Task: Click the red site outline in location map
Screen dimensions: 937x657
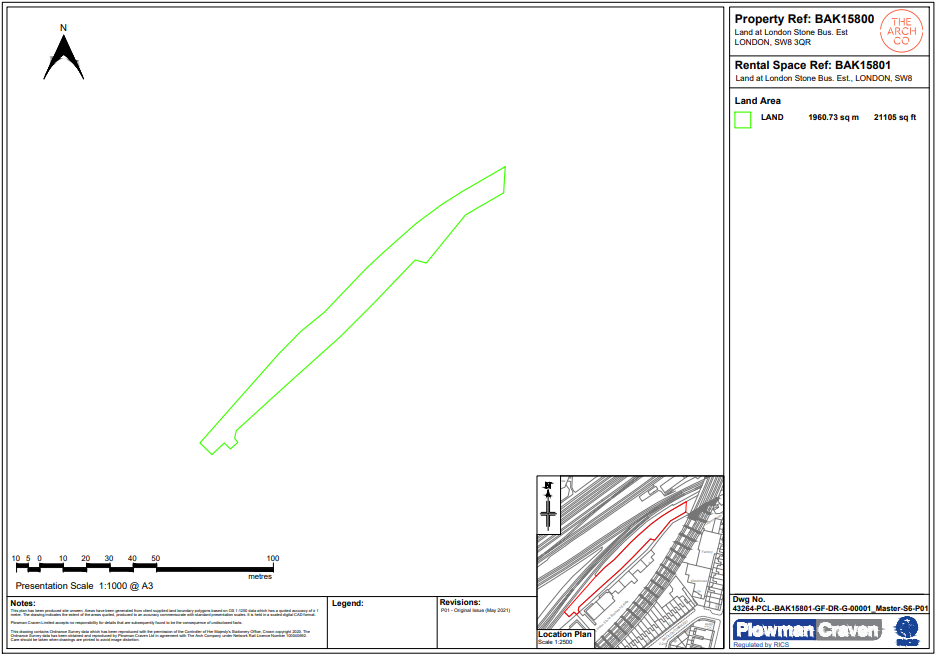Action: pyautogui.click(x=625, y=558)
